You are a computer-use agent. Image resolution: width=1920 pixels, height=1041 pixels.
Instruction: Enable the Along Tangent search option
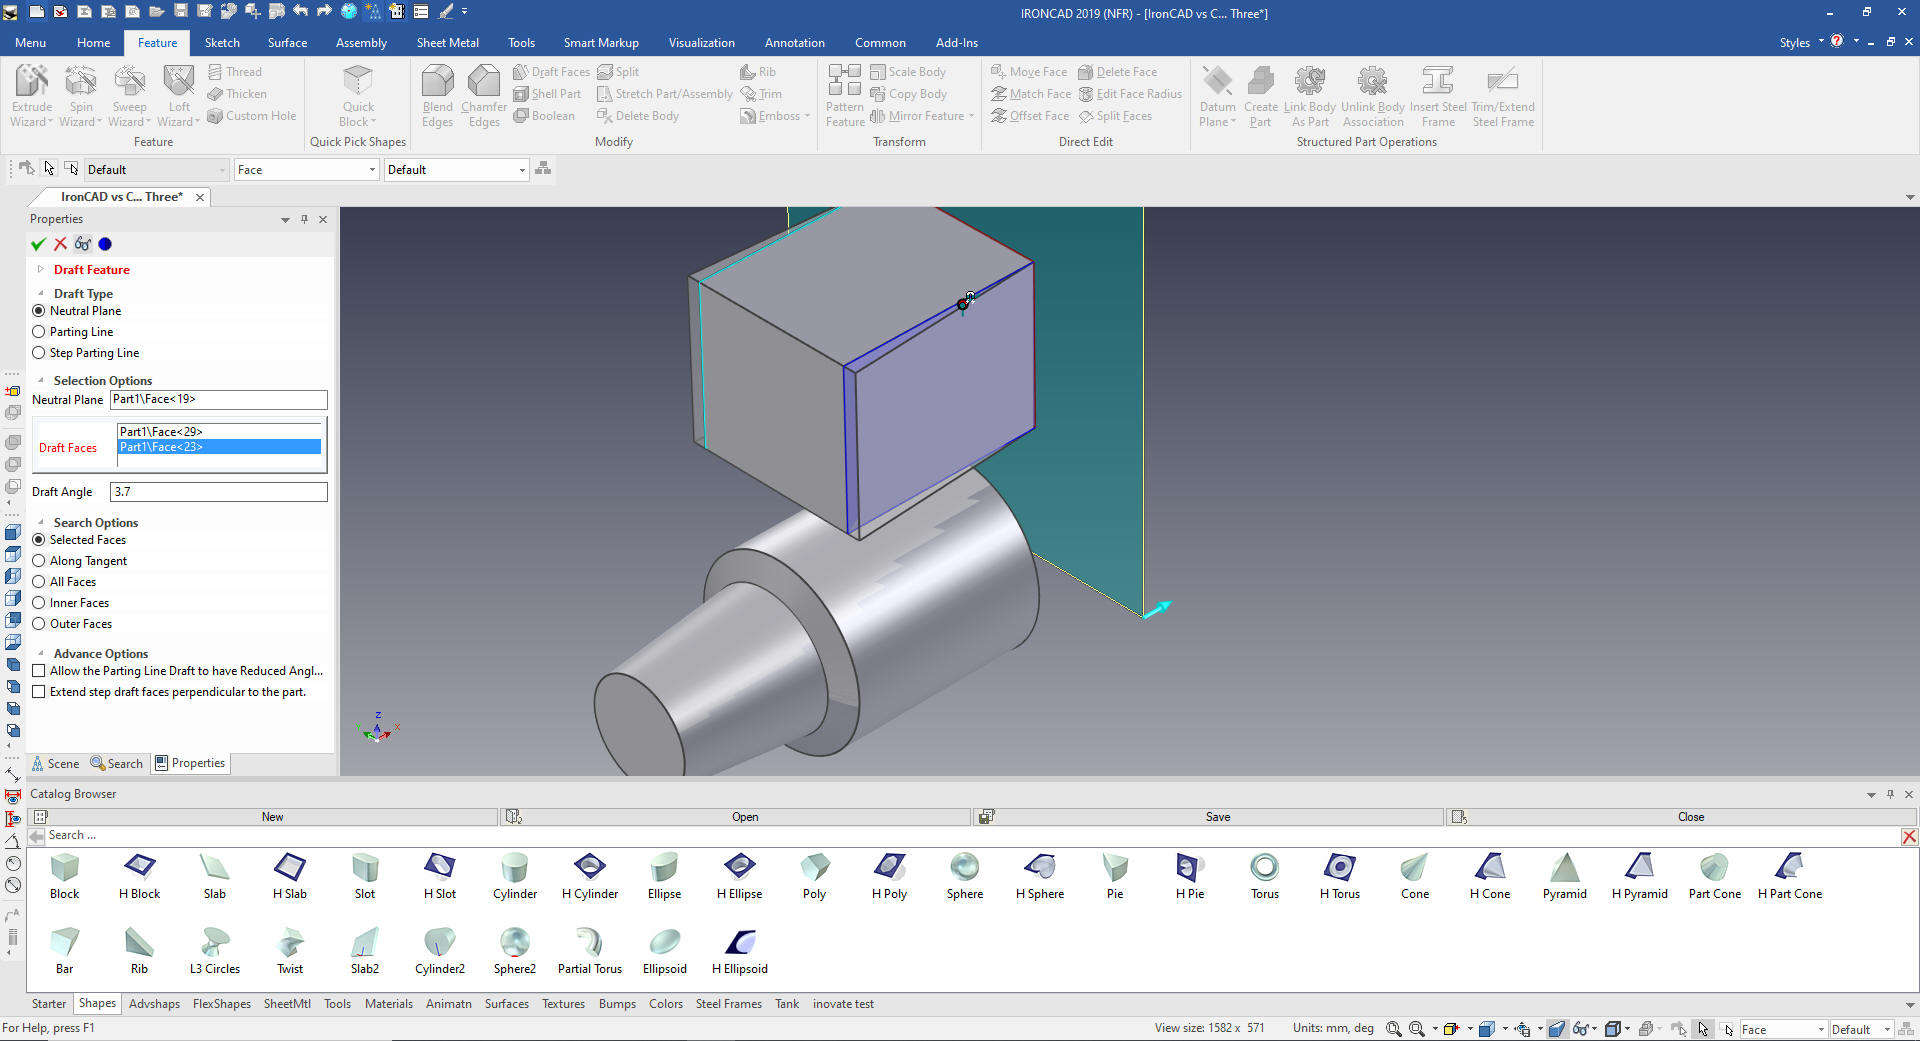click(39, 561)
